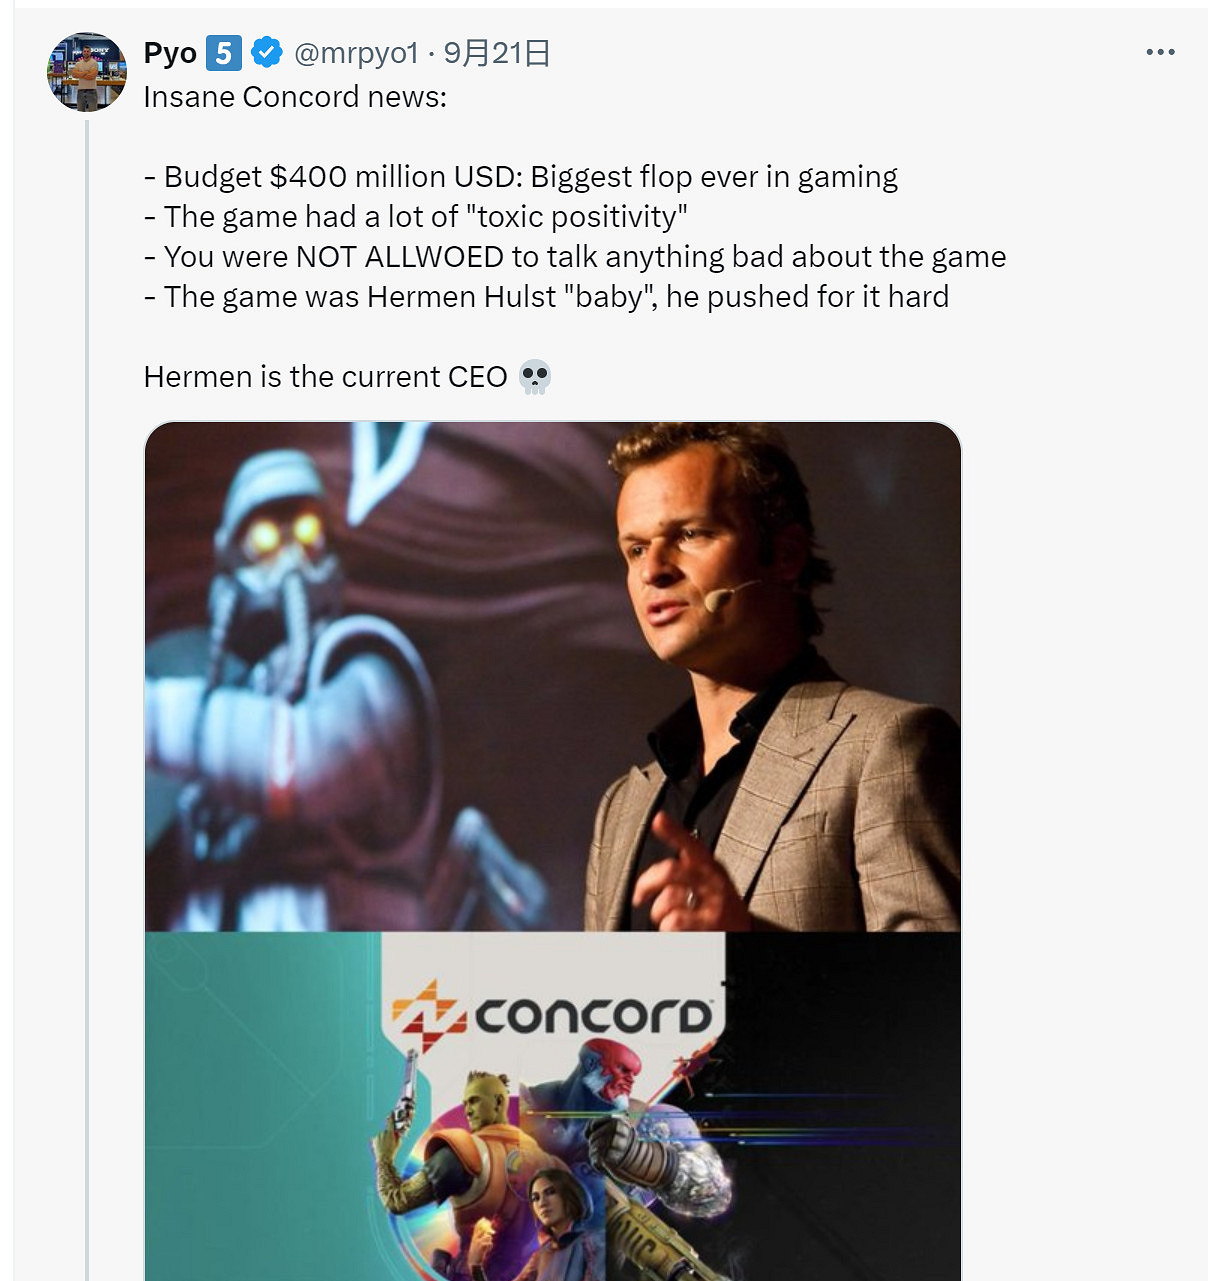
Task: Click the number 5 emoji badge
Action: point(224,52)
